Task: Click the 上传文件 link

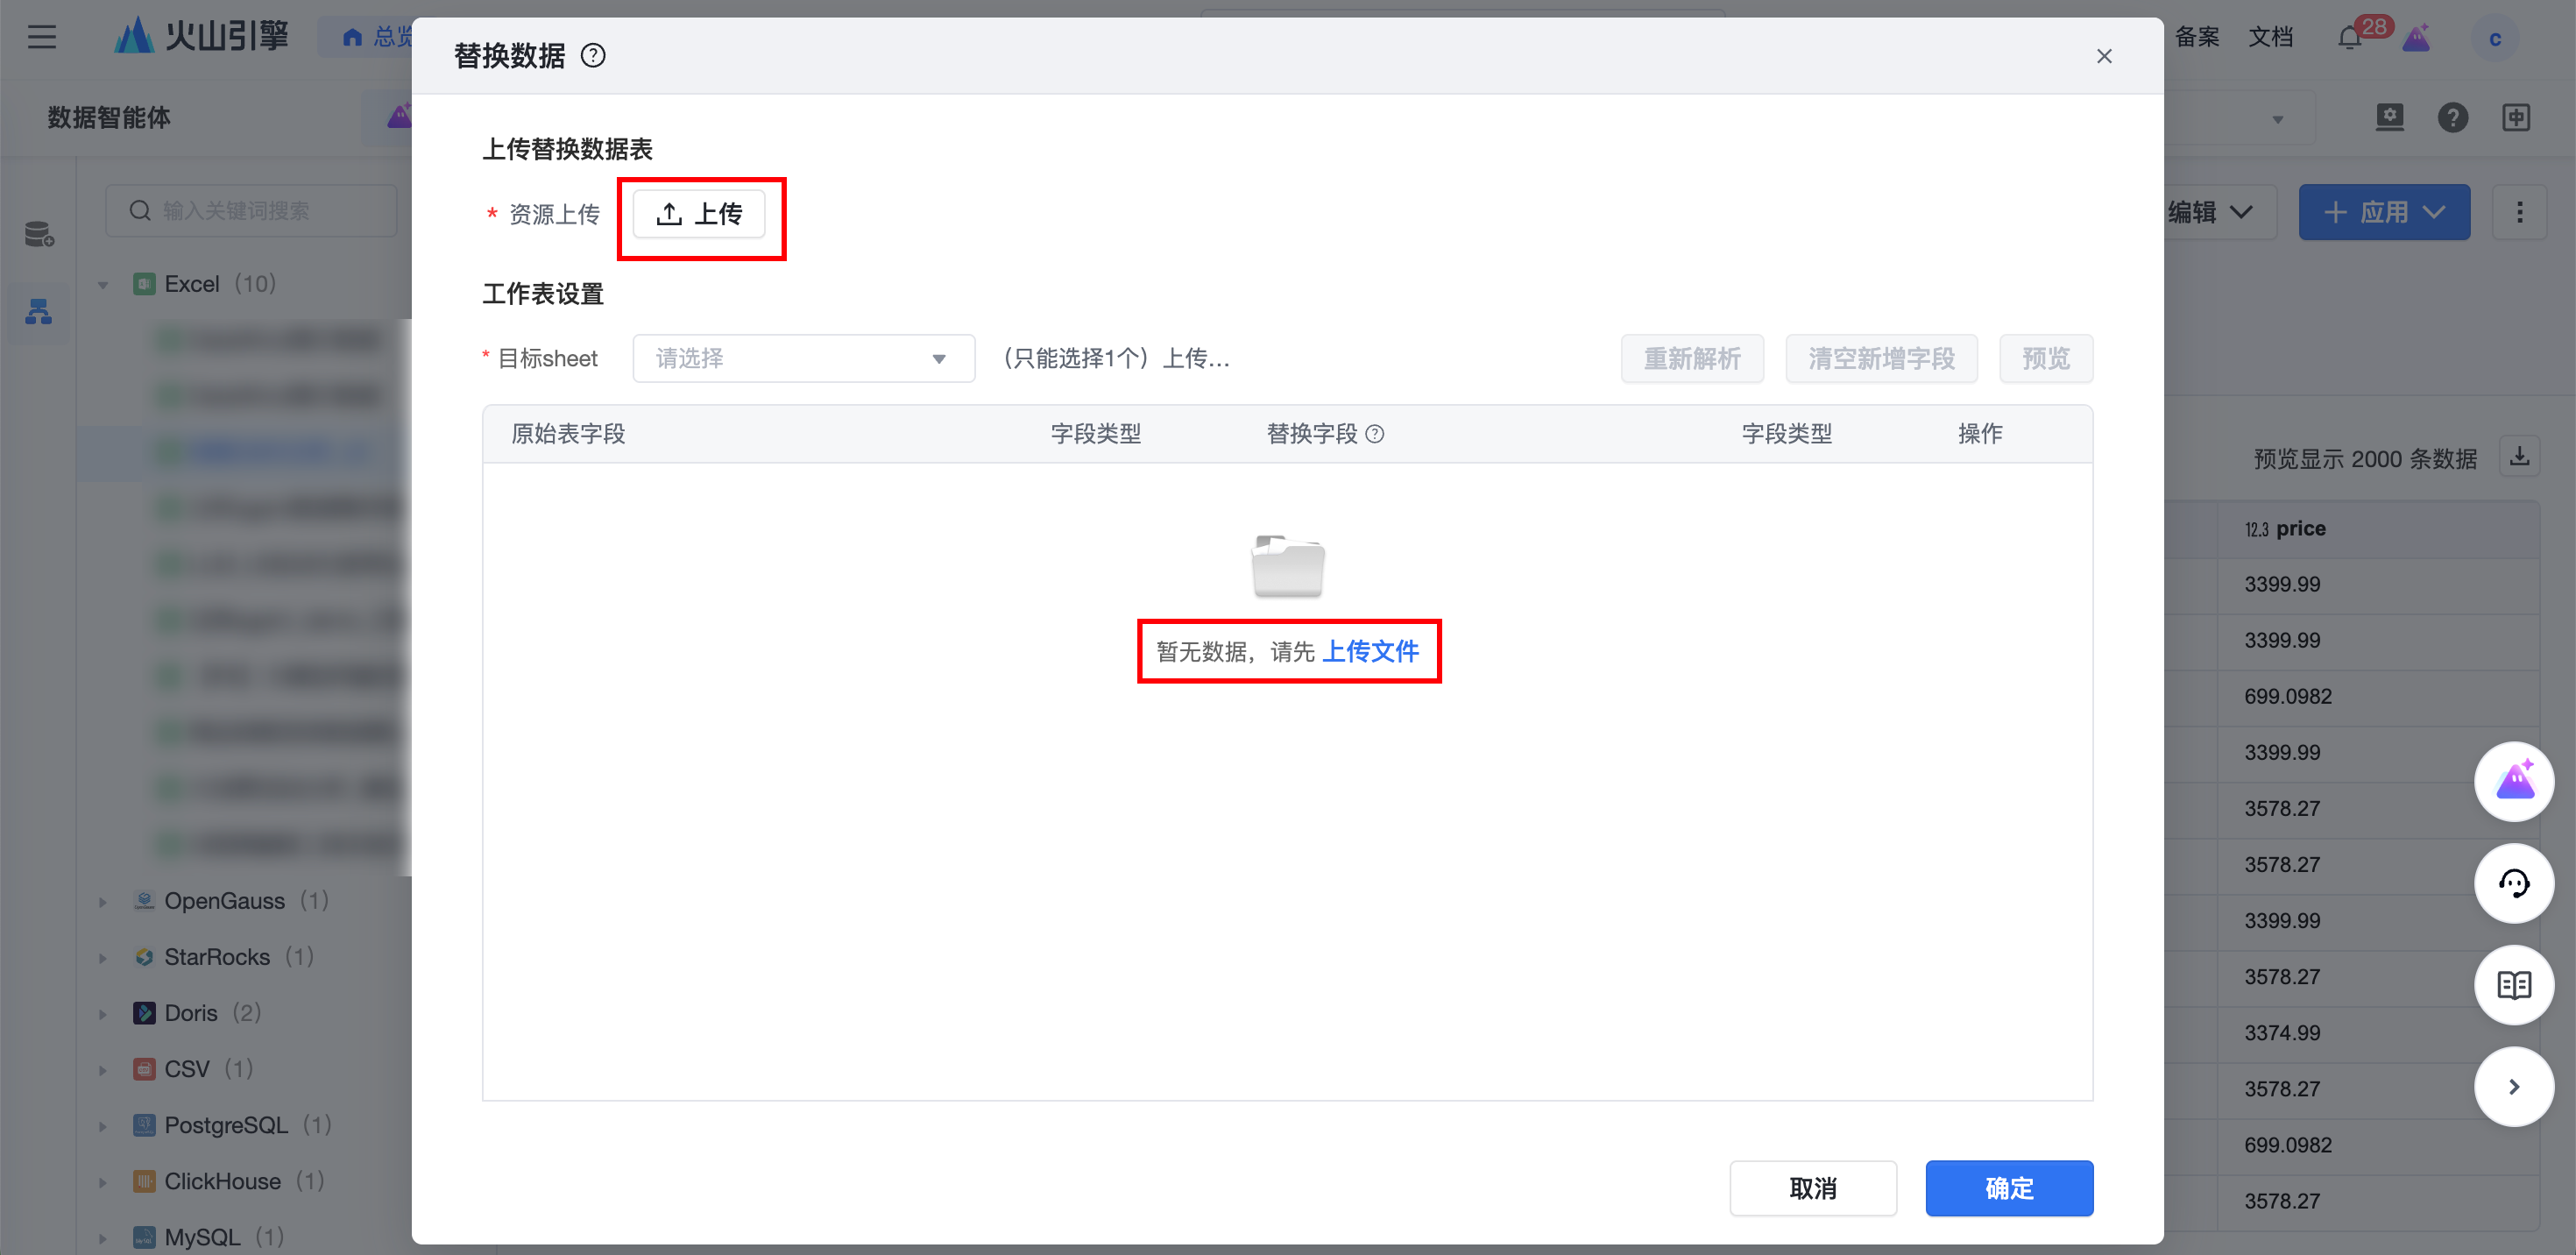Action: click(x=1370, y=652)
